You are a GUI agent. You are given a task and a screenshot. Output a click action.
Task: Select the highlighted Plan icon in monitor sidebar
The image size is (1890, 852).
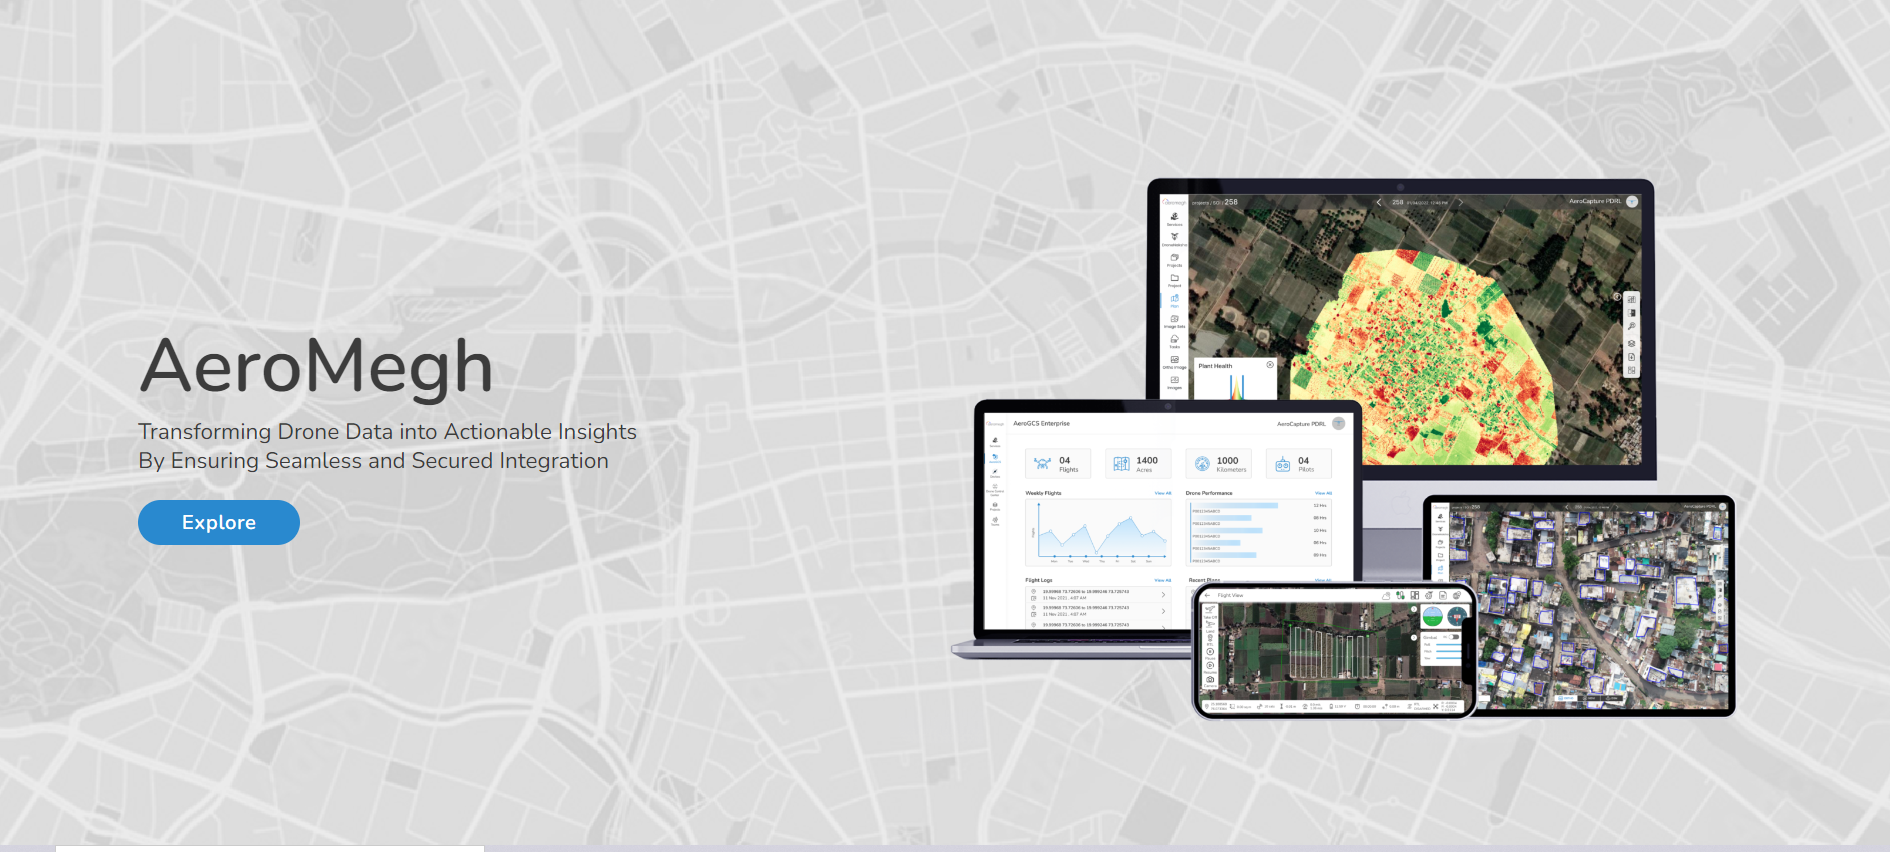1174,298
